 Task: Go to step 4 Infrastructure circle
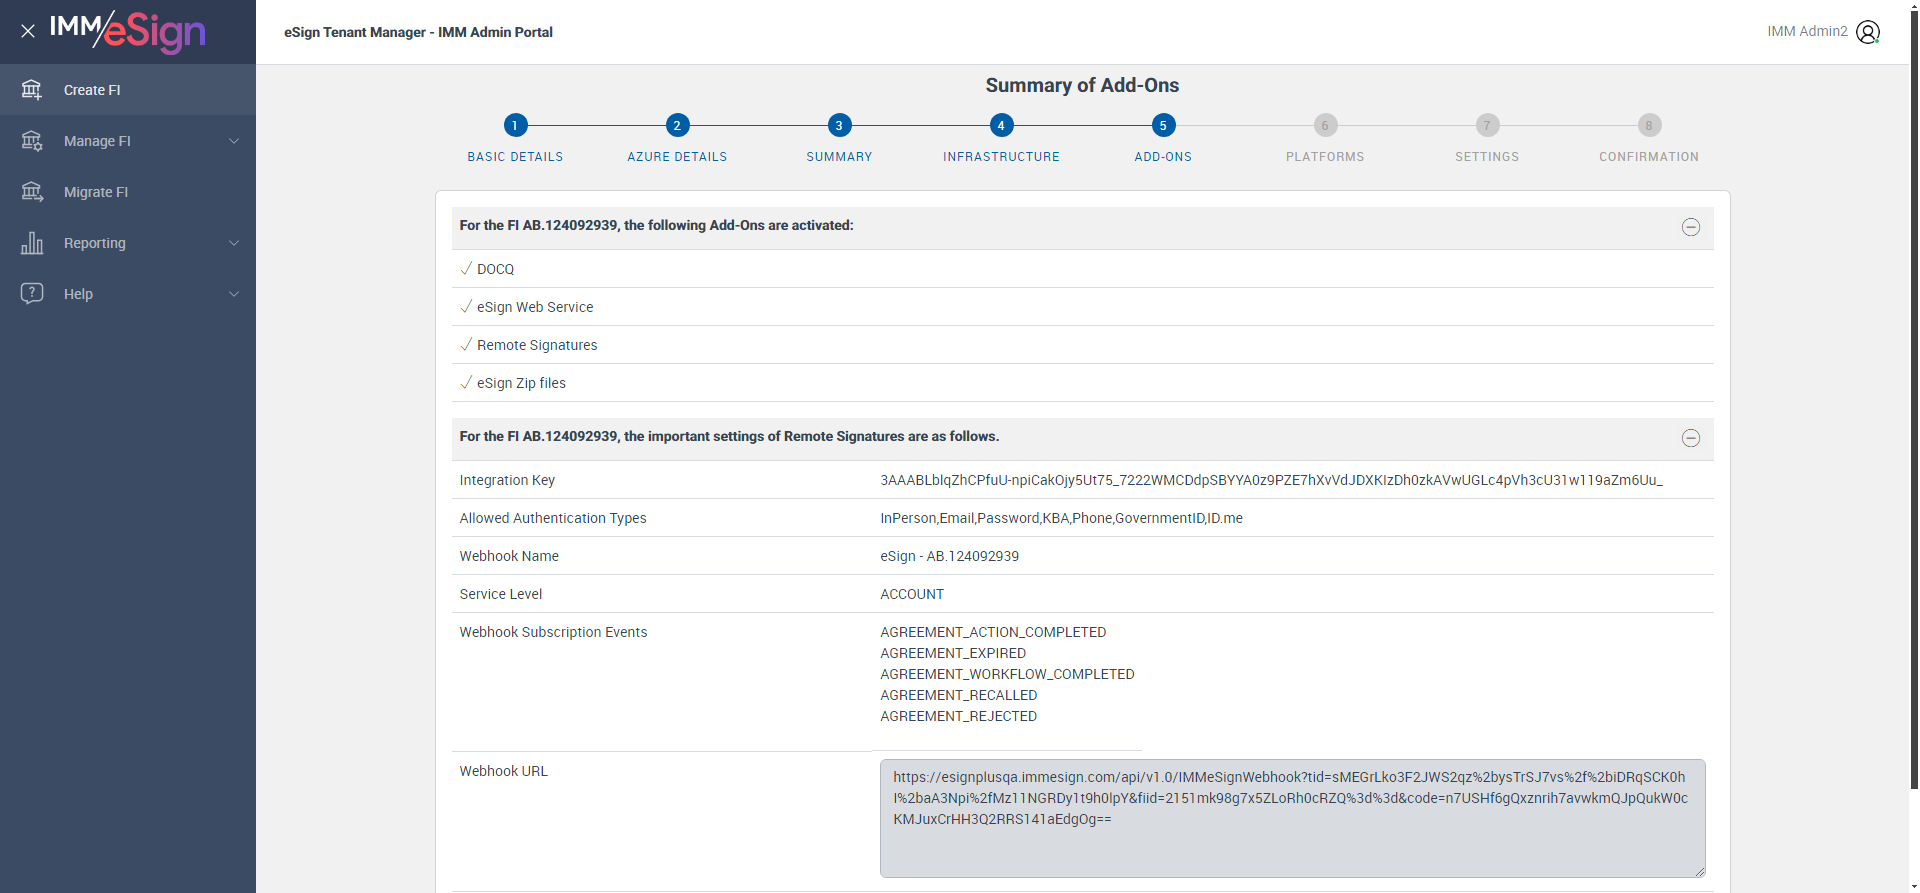coord(1001,125)
